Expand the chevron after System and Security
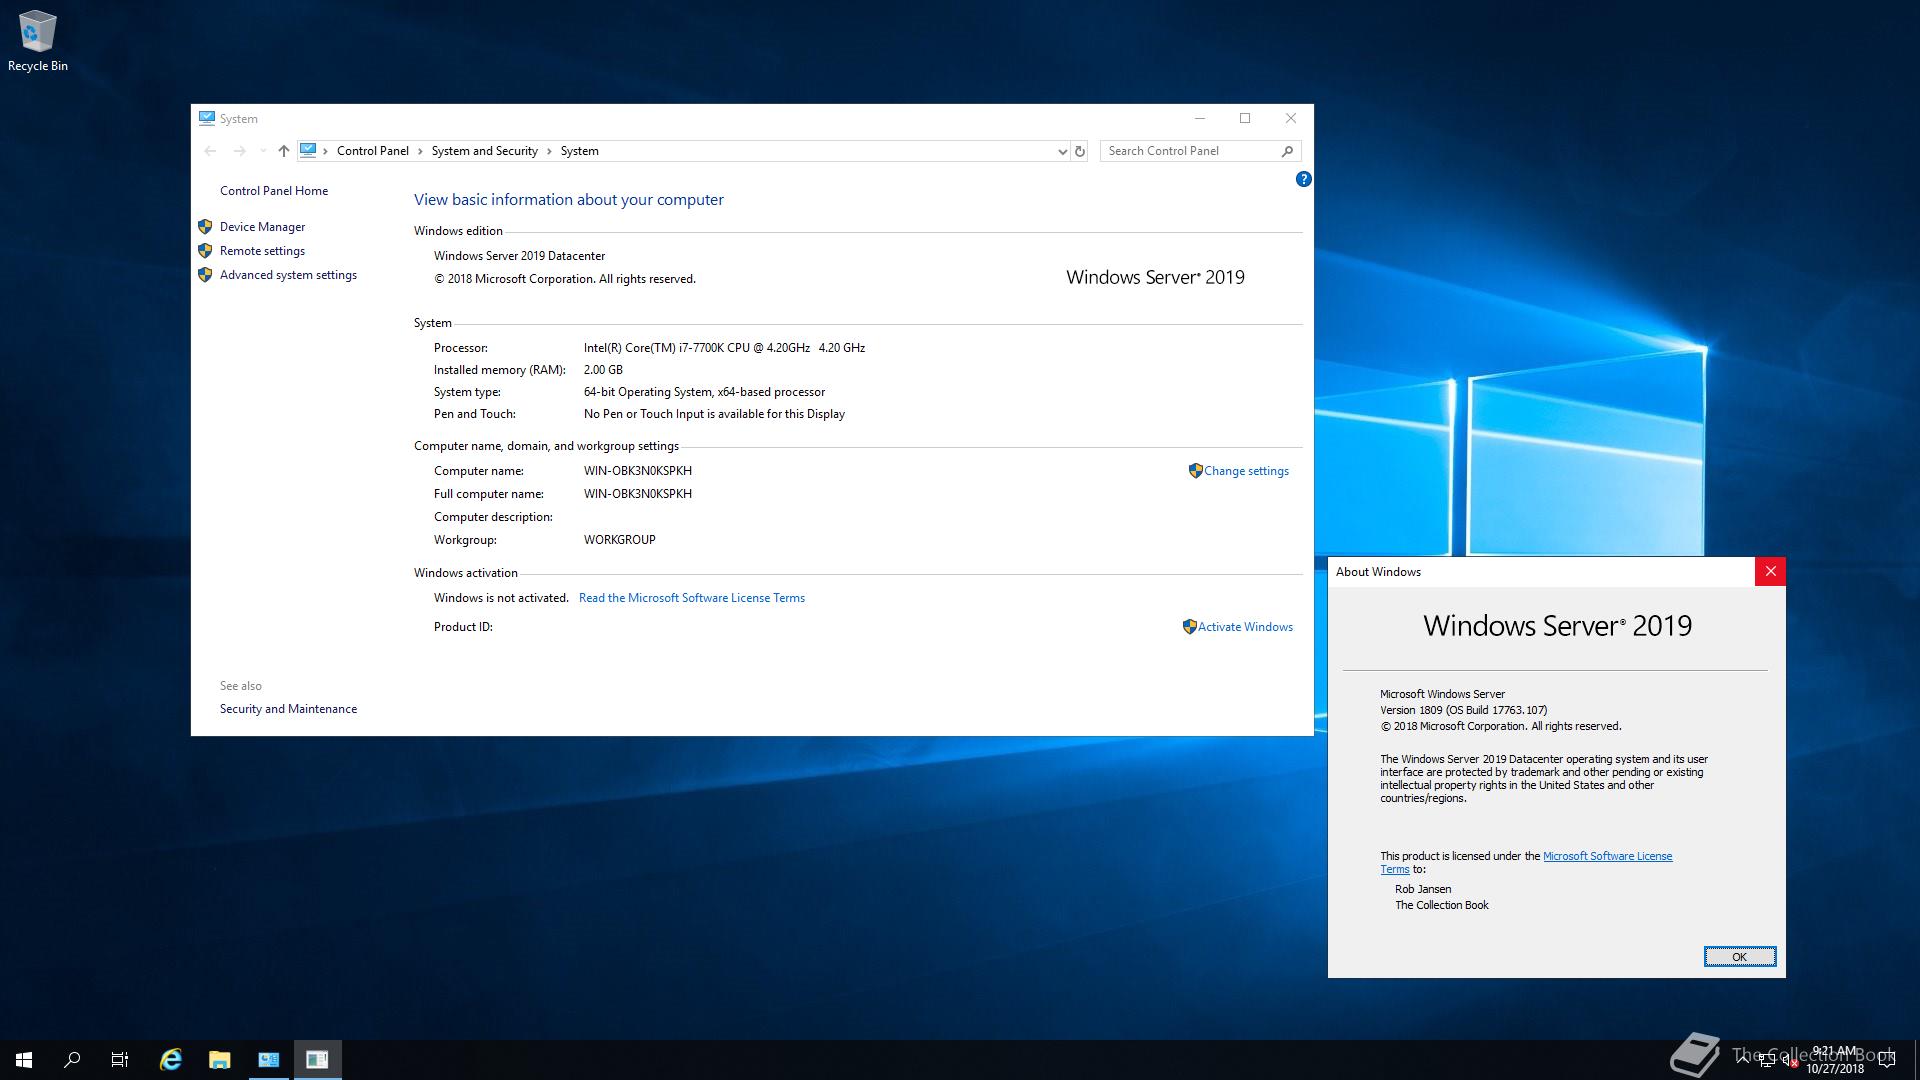This screenshot has height=1080, width=1920. point(549,151)
